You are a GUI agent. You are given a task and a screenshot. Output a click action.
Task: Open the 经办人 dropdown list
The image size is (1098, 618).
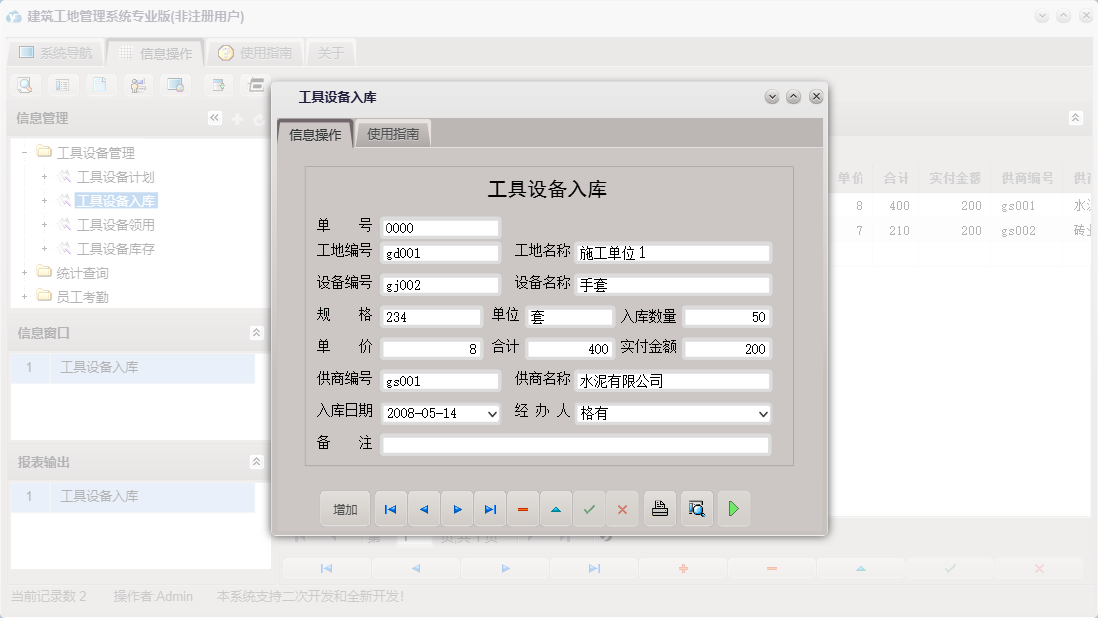pos(764,413)
